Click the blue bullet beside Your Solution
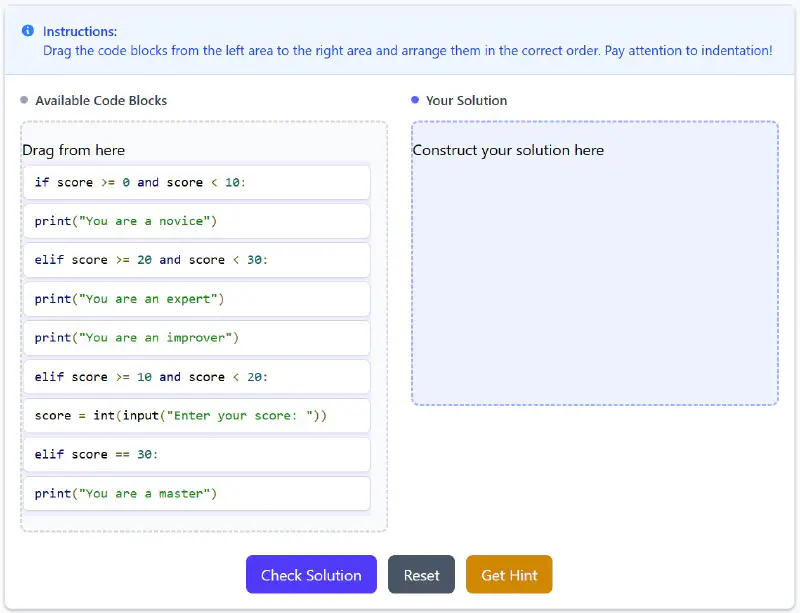800x613 pixels. (x=414, y=100)
